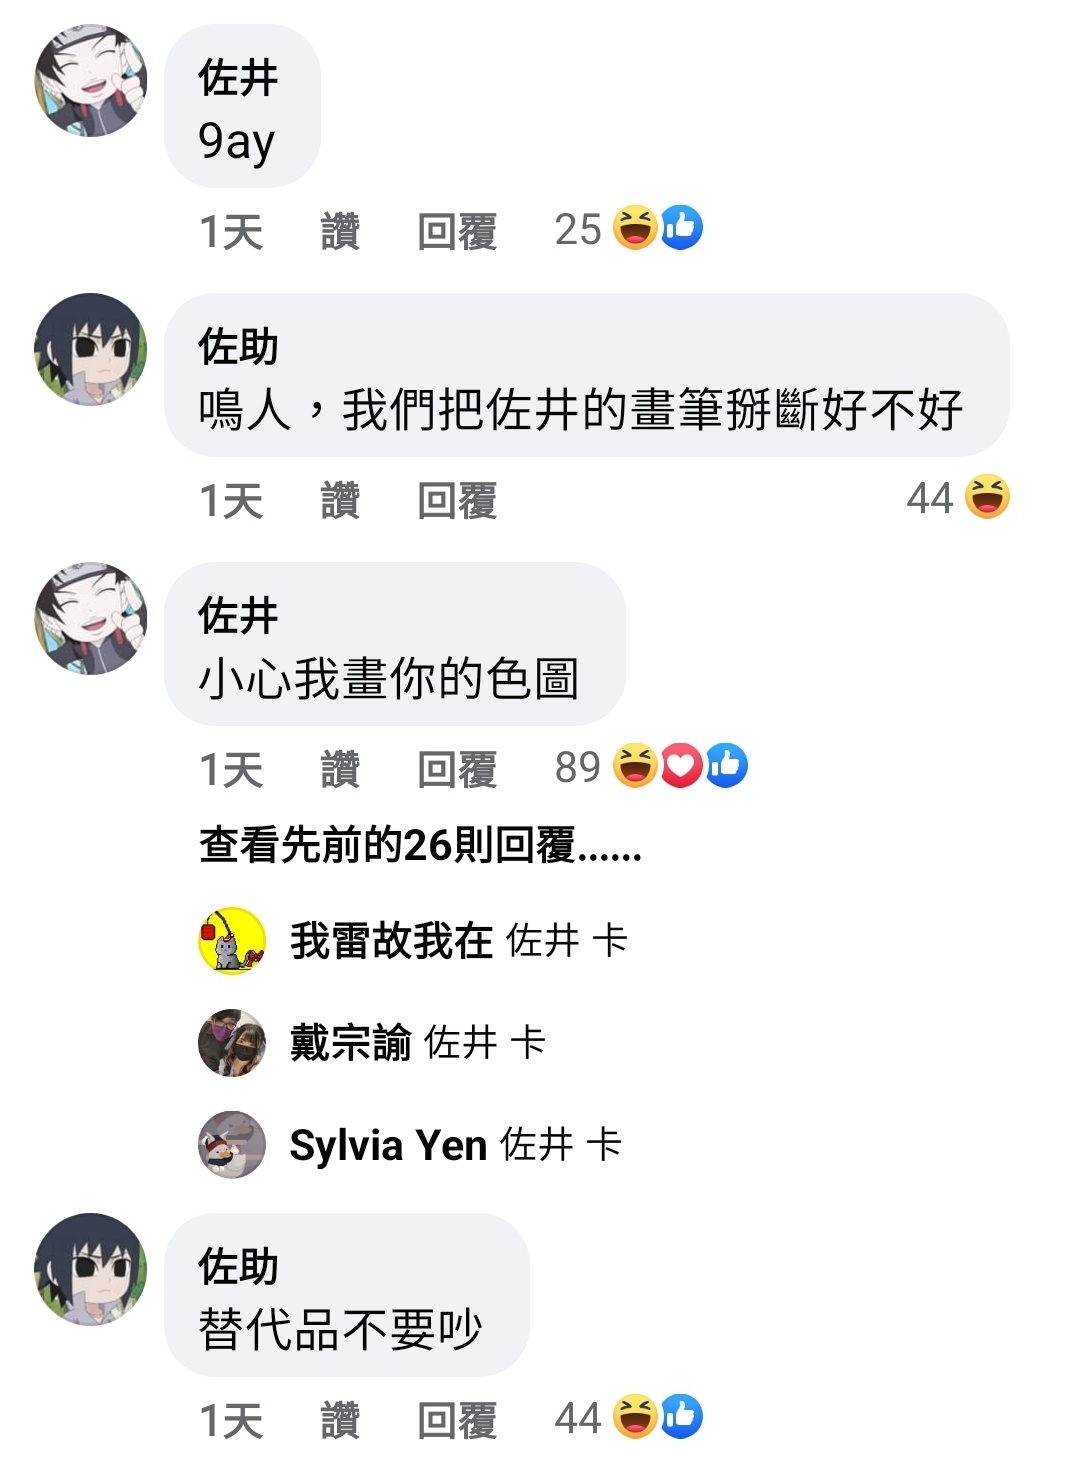1080x1464 pixels.
Task: Expand 查看先前的26則回覆 replies
Action: [x=420, y=846]
